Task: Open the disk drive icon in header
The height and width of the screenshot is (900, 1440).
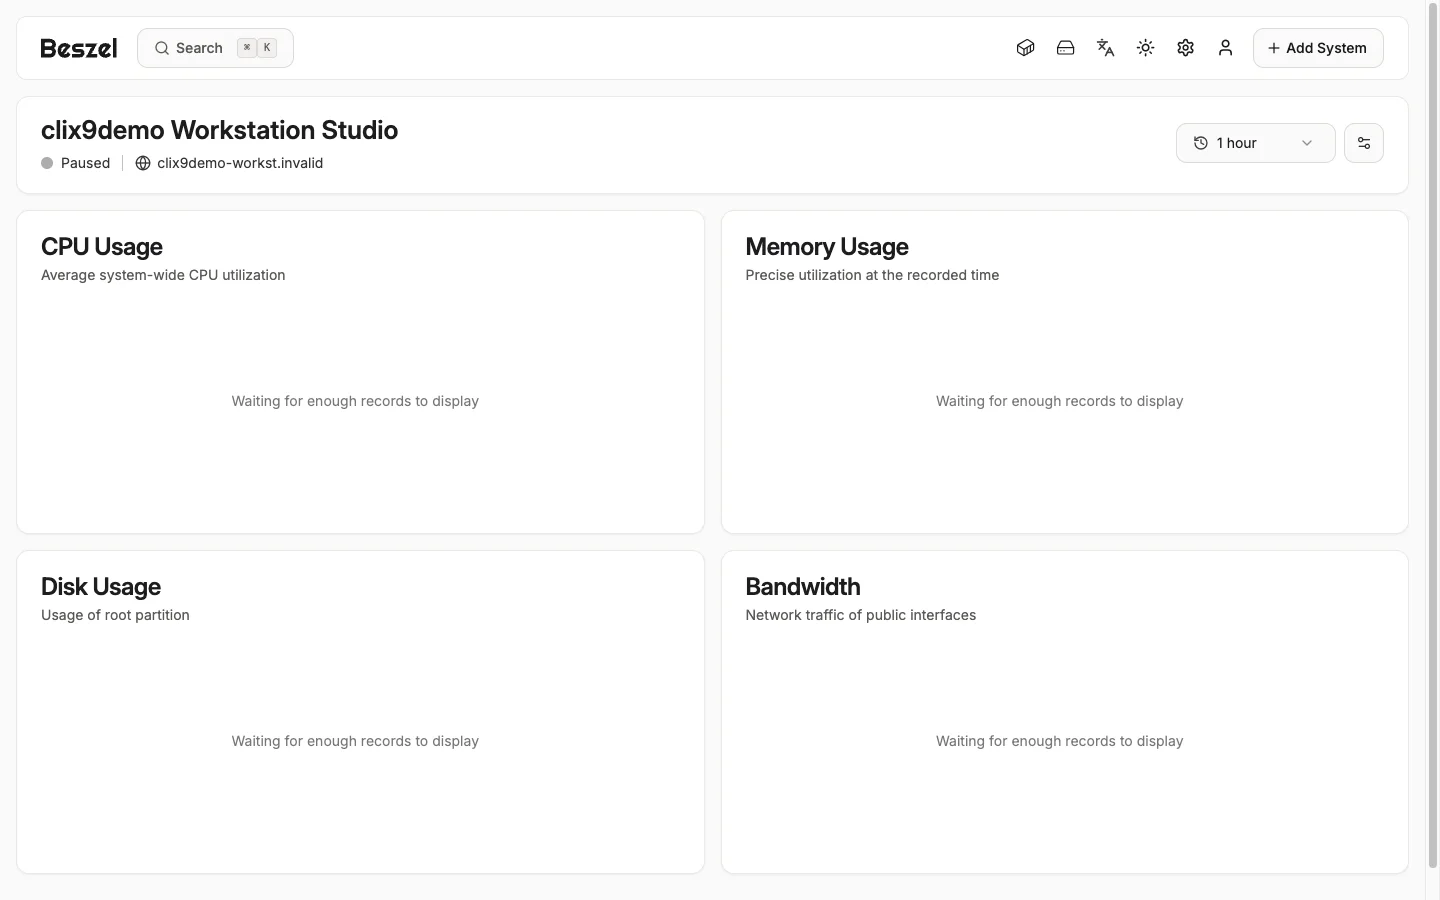Action: [1065, 48]
